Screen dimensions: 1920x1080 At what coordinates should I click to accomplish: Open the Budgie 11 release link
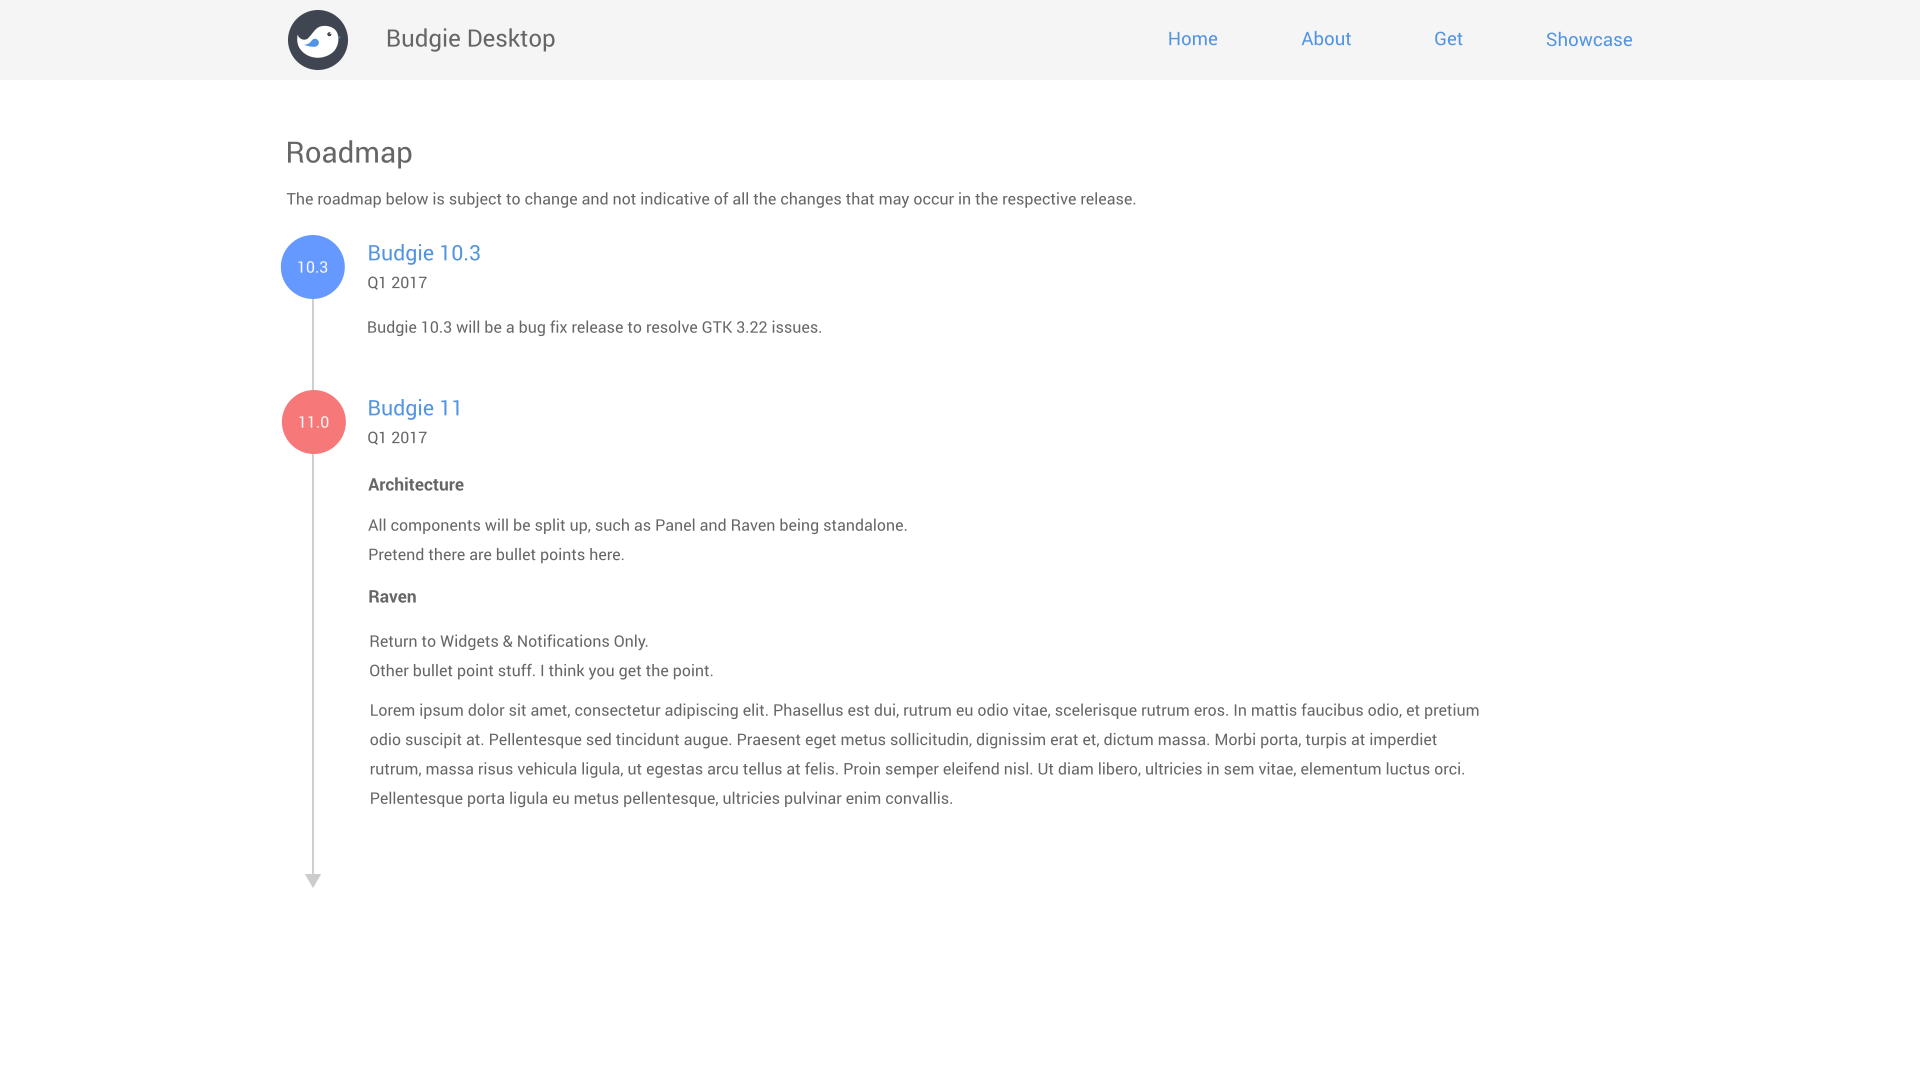tap(415, 408)
